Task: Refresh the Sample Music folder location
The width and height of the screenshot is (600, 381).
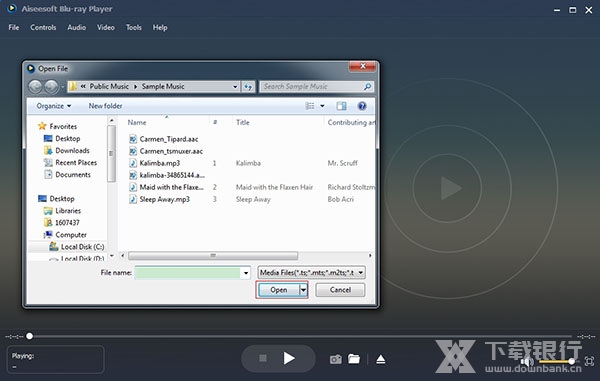Action: [248, 87]
